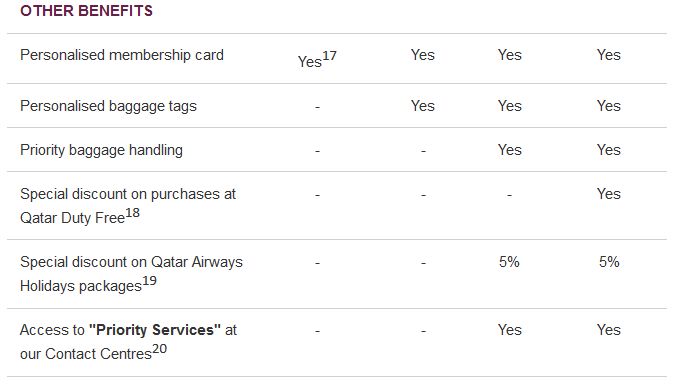Click Yes in the Qatar Duty Free row

tap(609, 194)
